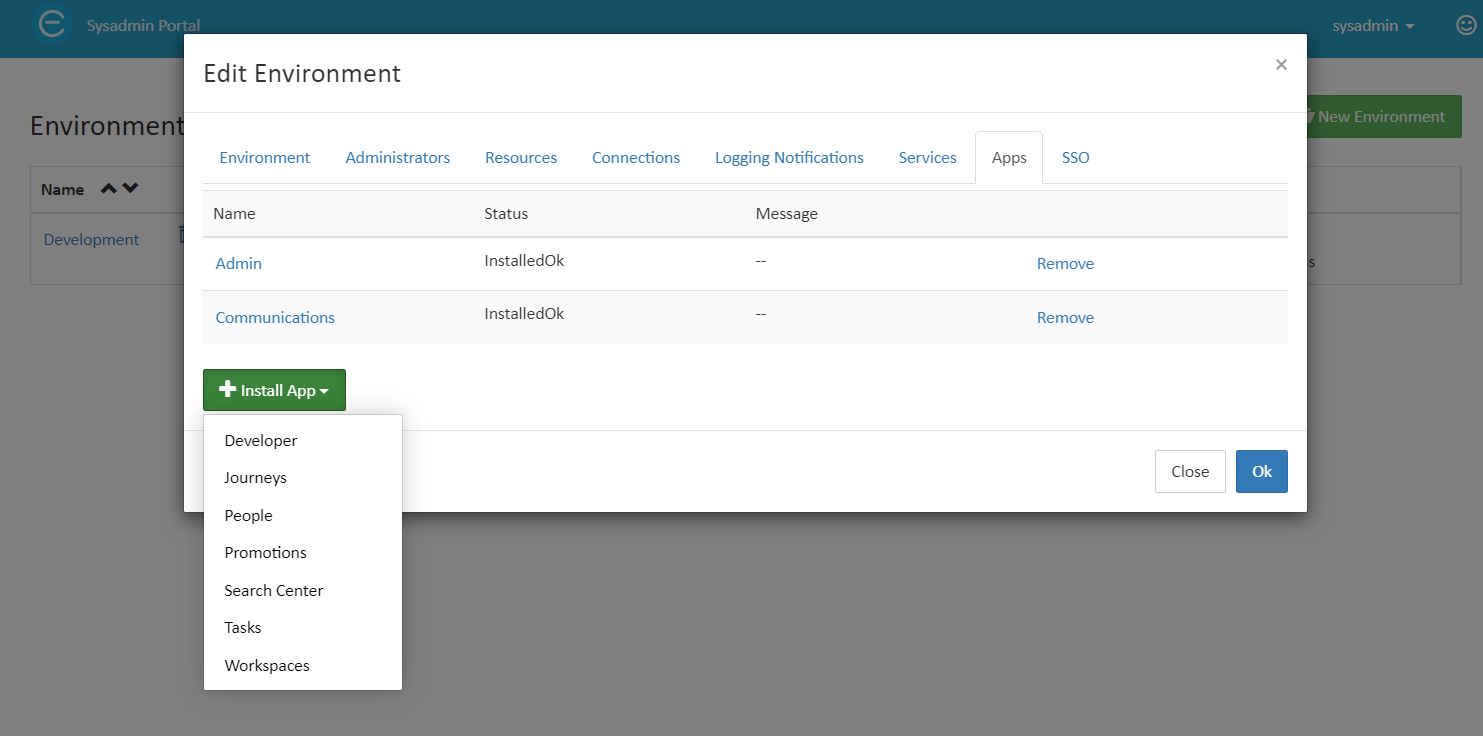Open the SSO tab
1483x736 pixels.
pyautogui.click(x=1076, y=158)
